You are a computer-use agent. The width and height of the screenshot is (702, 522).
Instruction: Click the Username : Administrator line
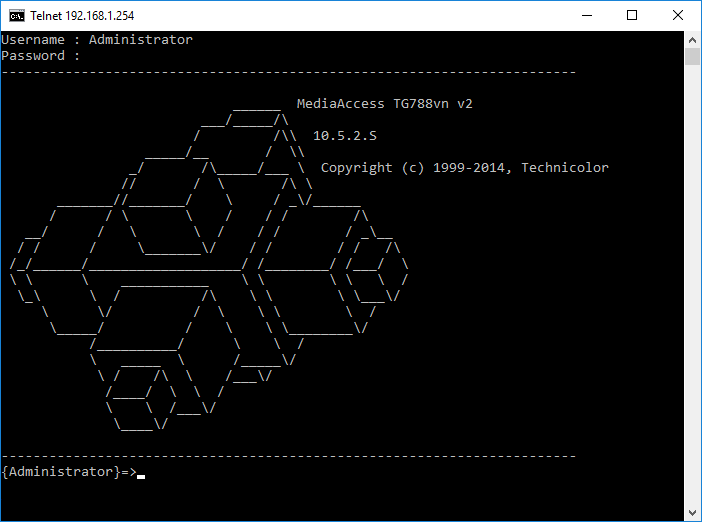[x=97, y=40]
